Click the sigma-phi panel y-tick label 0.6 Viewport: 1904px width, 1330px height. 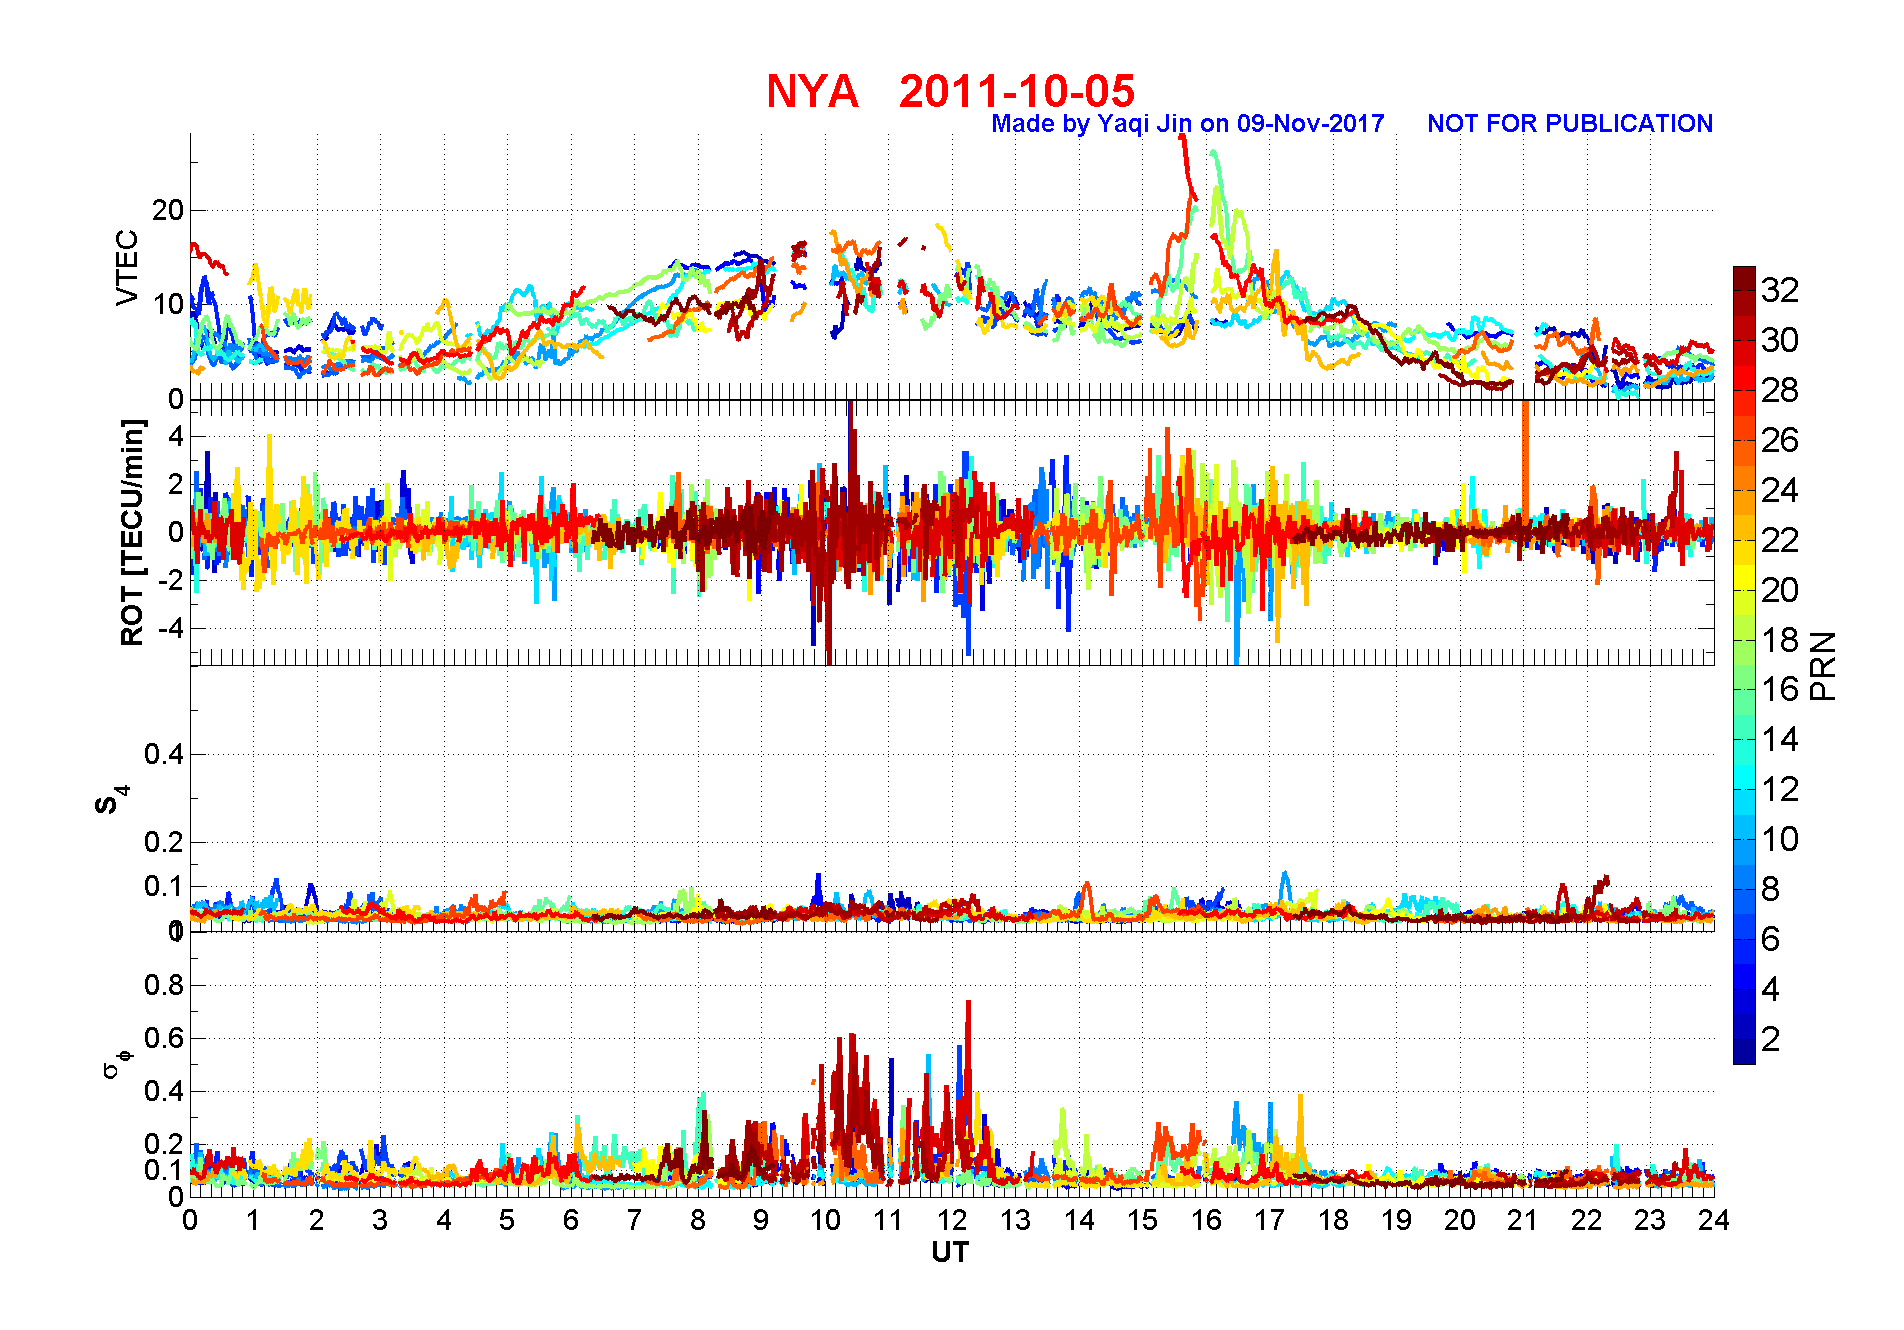point(164,1038)
